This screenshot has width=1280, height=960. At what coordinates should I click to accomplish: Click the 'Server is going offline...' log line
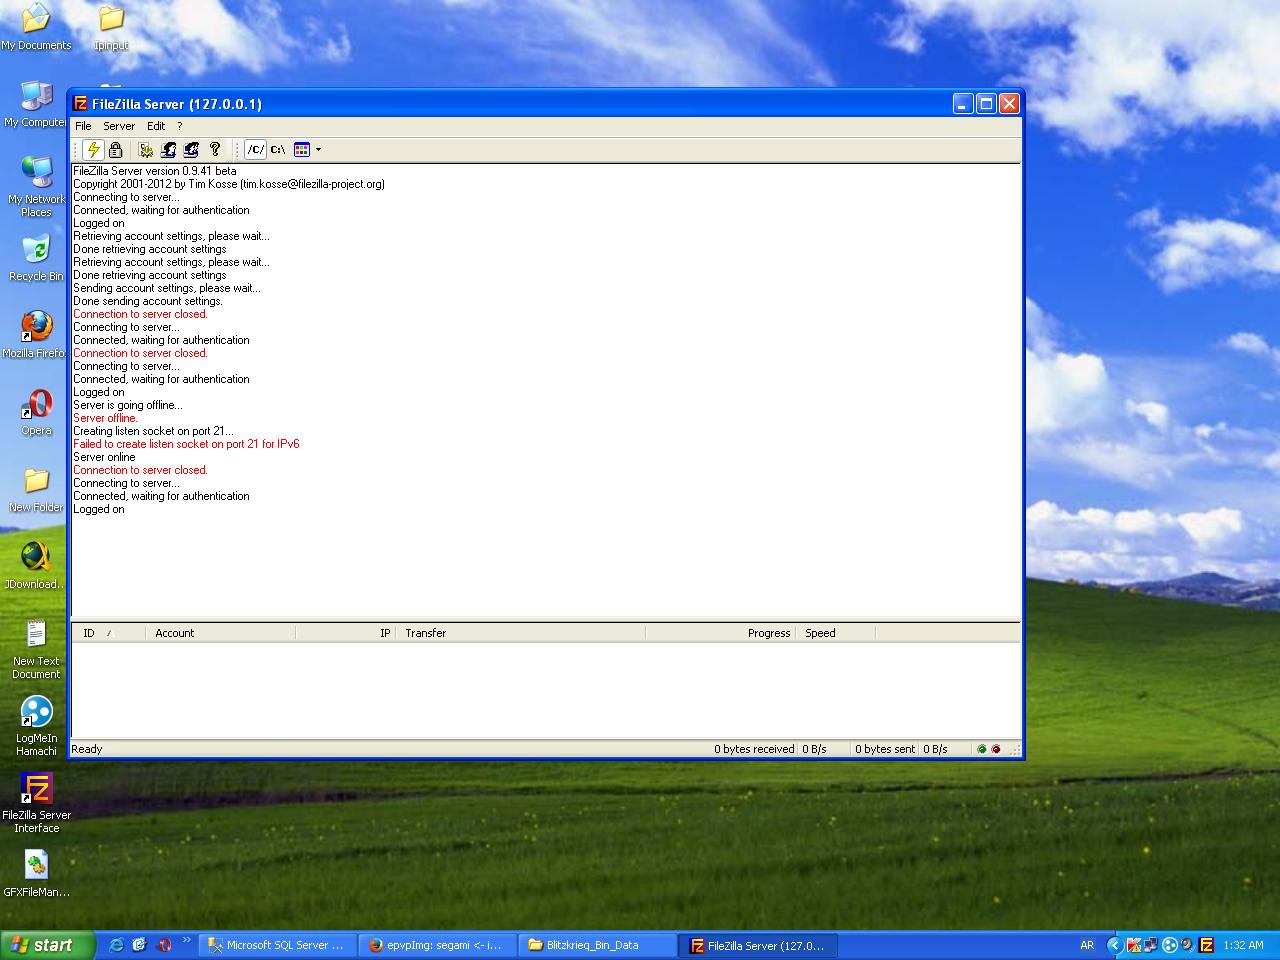tap(128, 405)
